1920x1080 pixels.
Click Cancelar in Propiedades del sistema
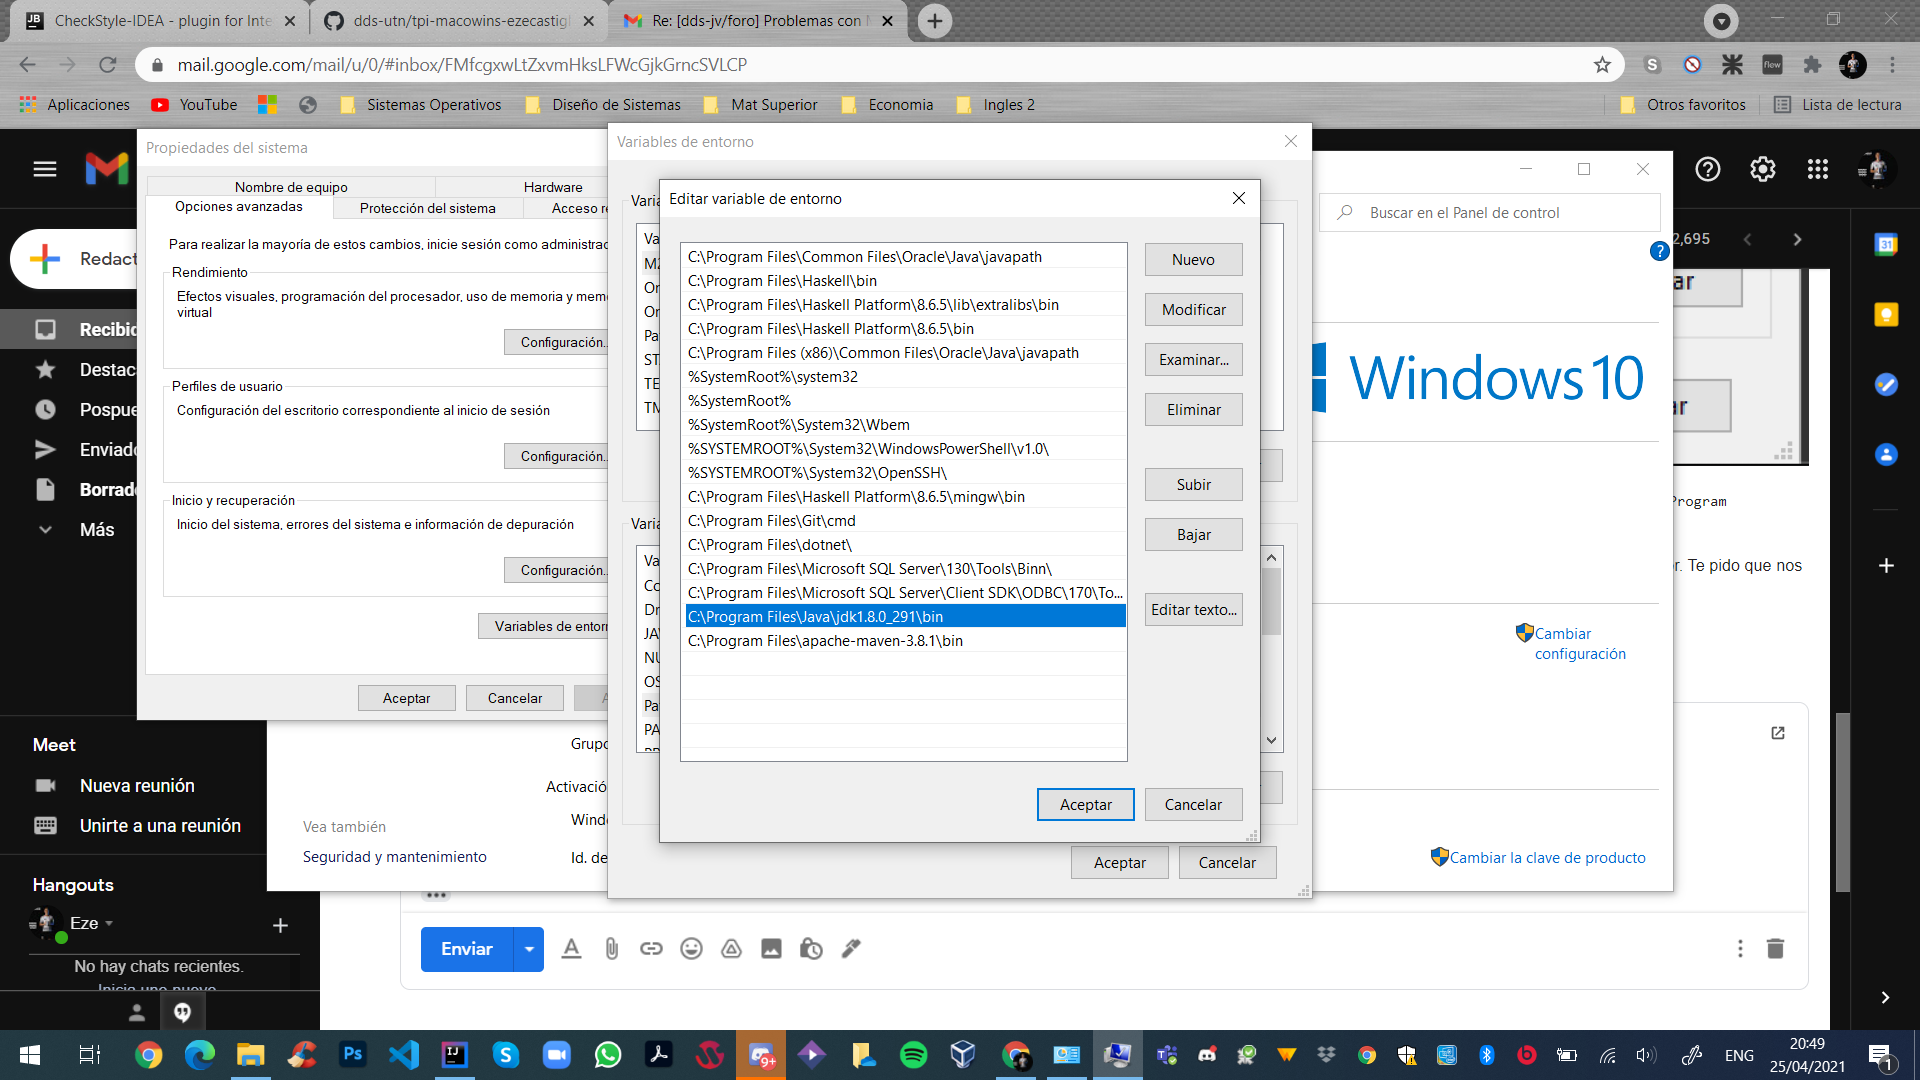point(514,698)
